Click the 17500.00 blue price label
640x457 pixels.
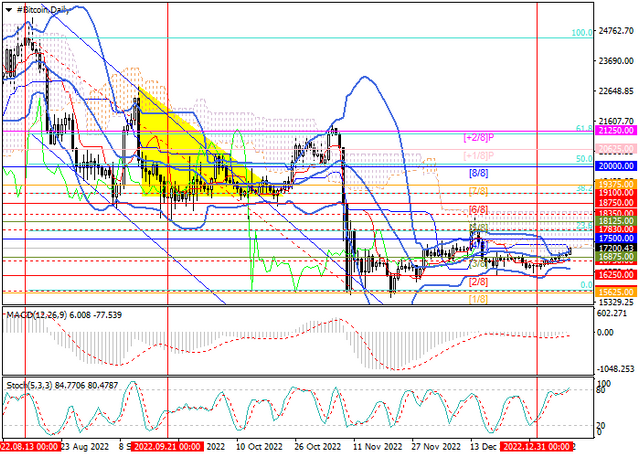click(x=616, y=238)
